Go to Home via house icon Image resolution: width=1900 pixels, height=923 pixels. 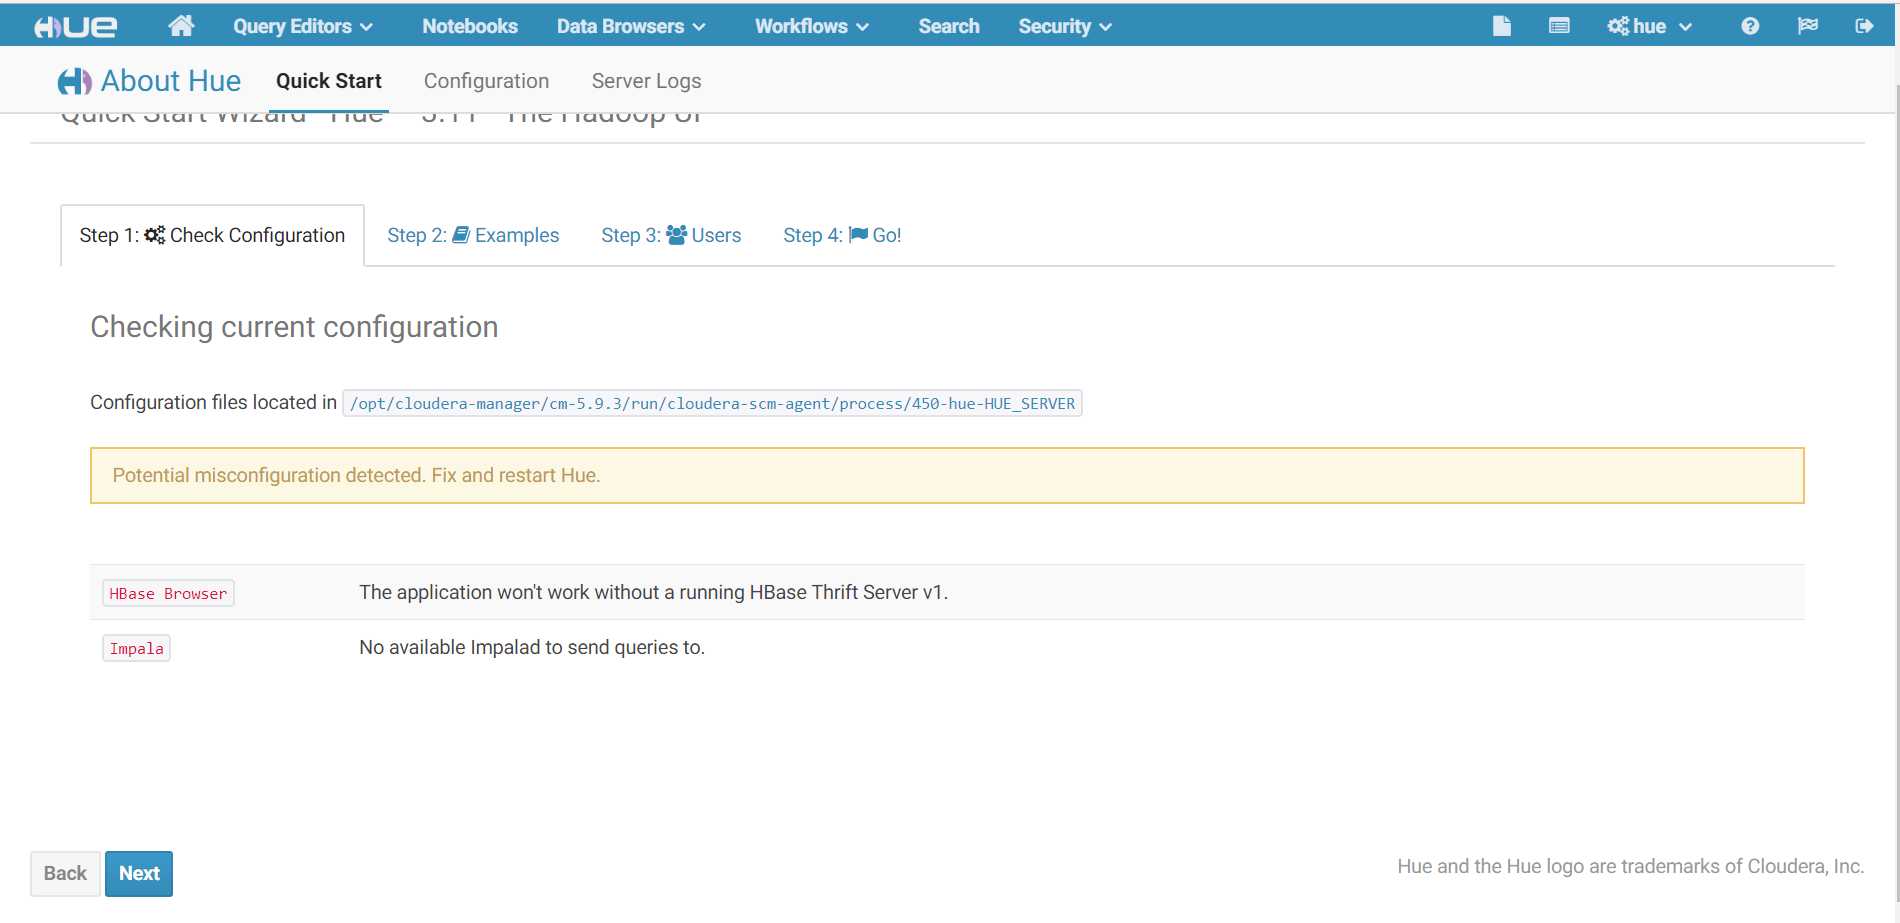(181, 26)
